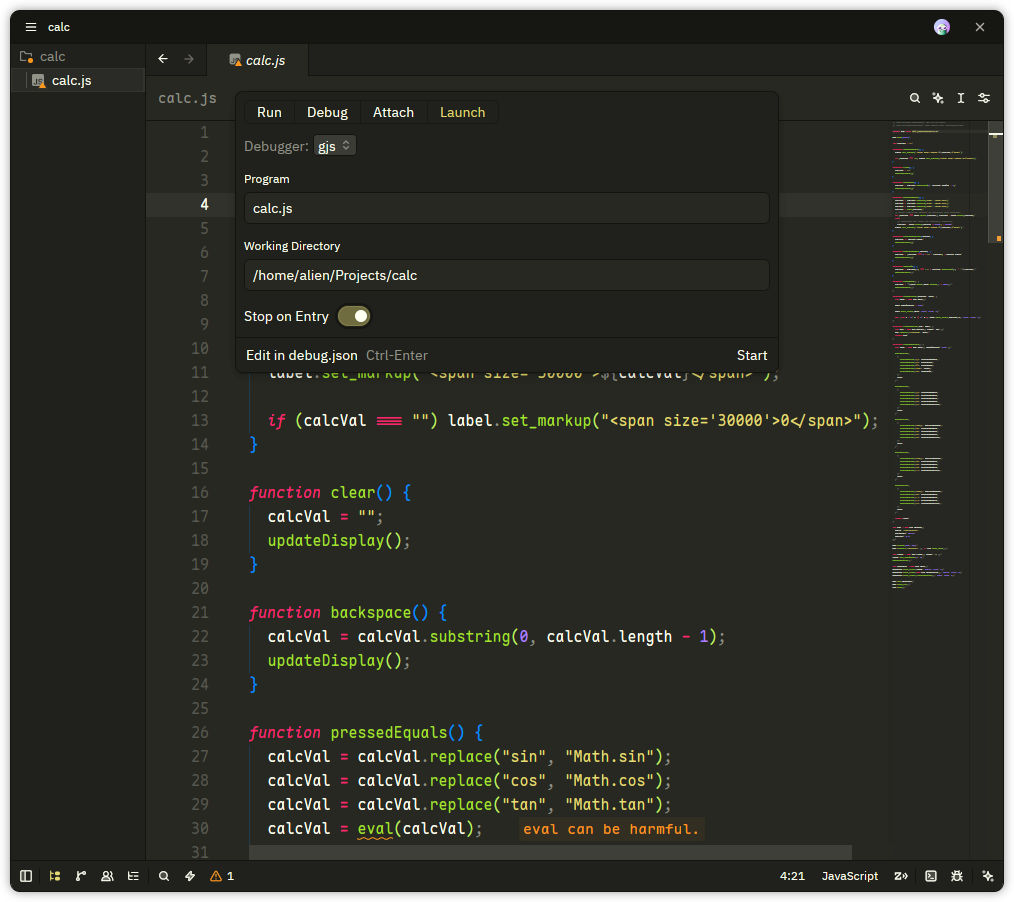This screenshot has width=1014, height=902.
Task: Switch to the Debug tab
Action: (327, 113)
